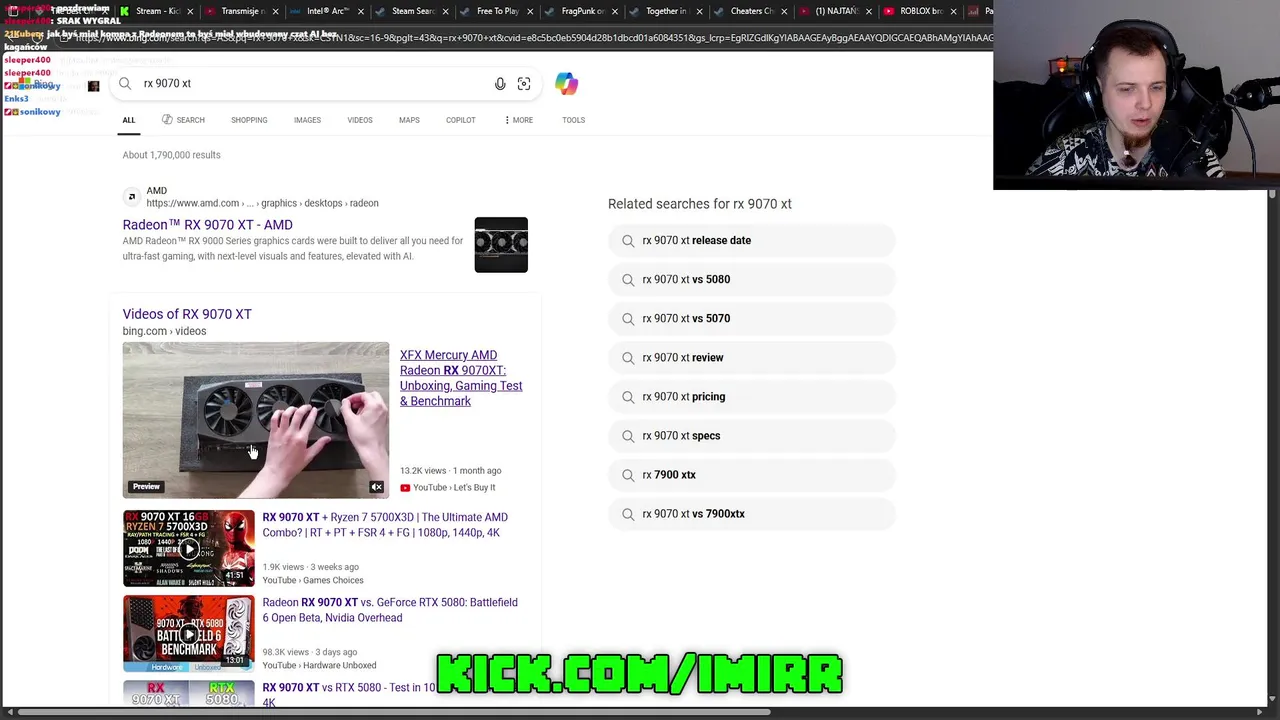Click YouTube icon beside Let's Buy It
The width and height of the screenshot is (1280, 720).
point(405,488)
